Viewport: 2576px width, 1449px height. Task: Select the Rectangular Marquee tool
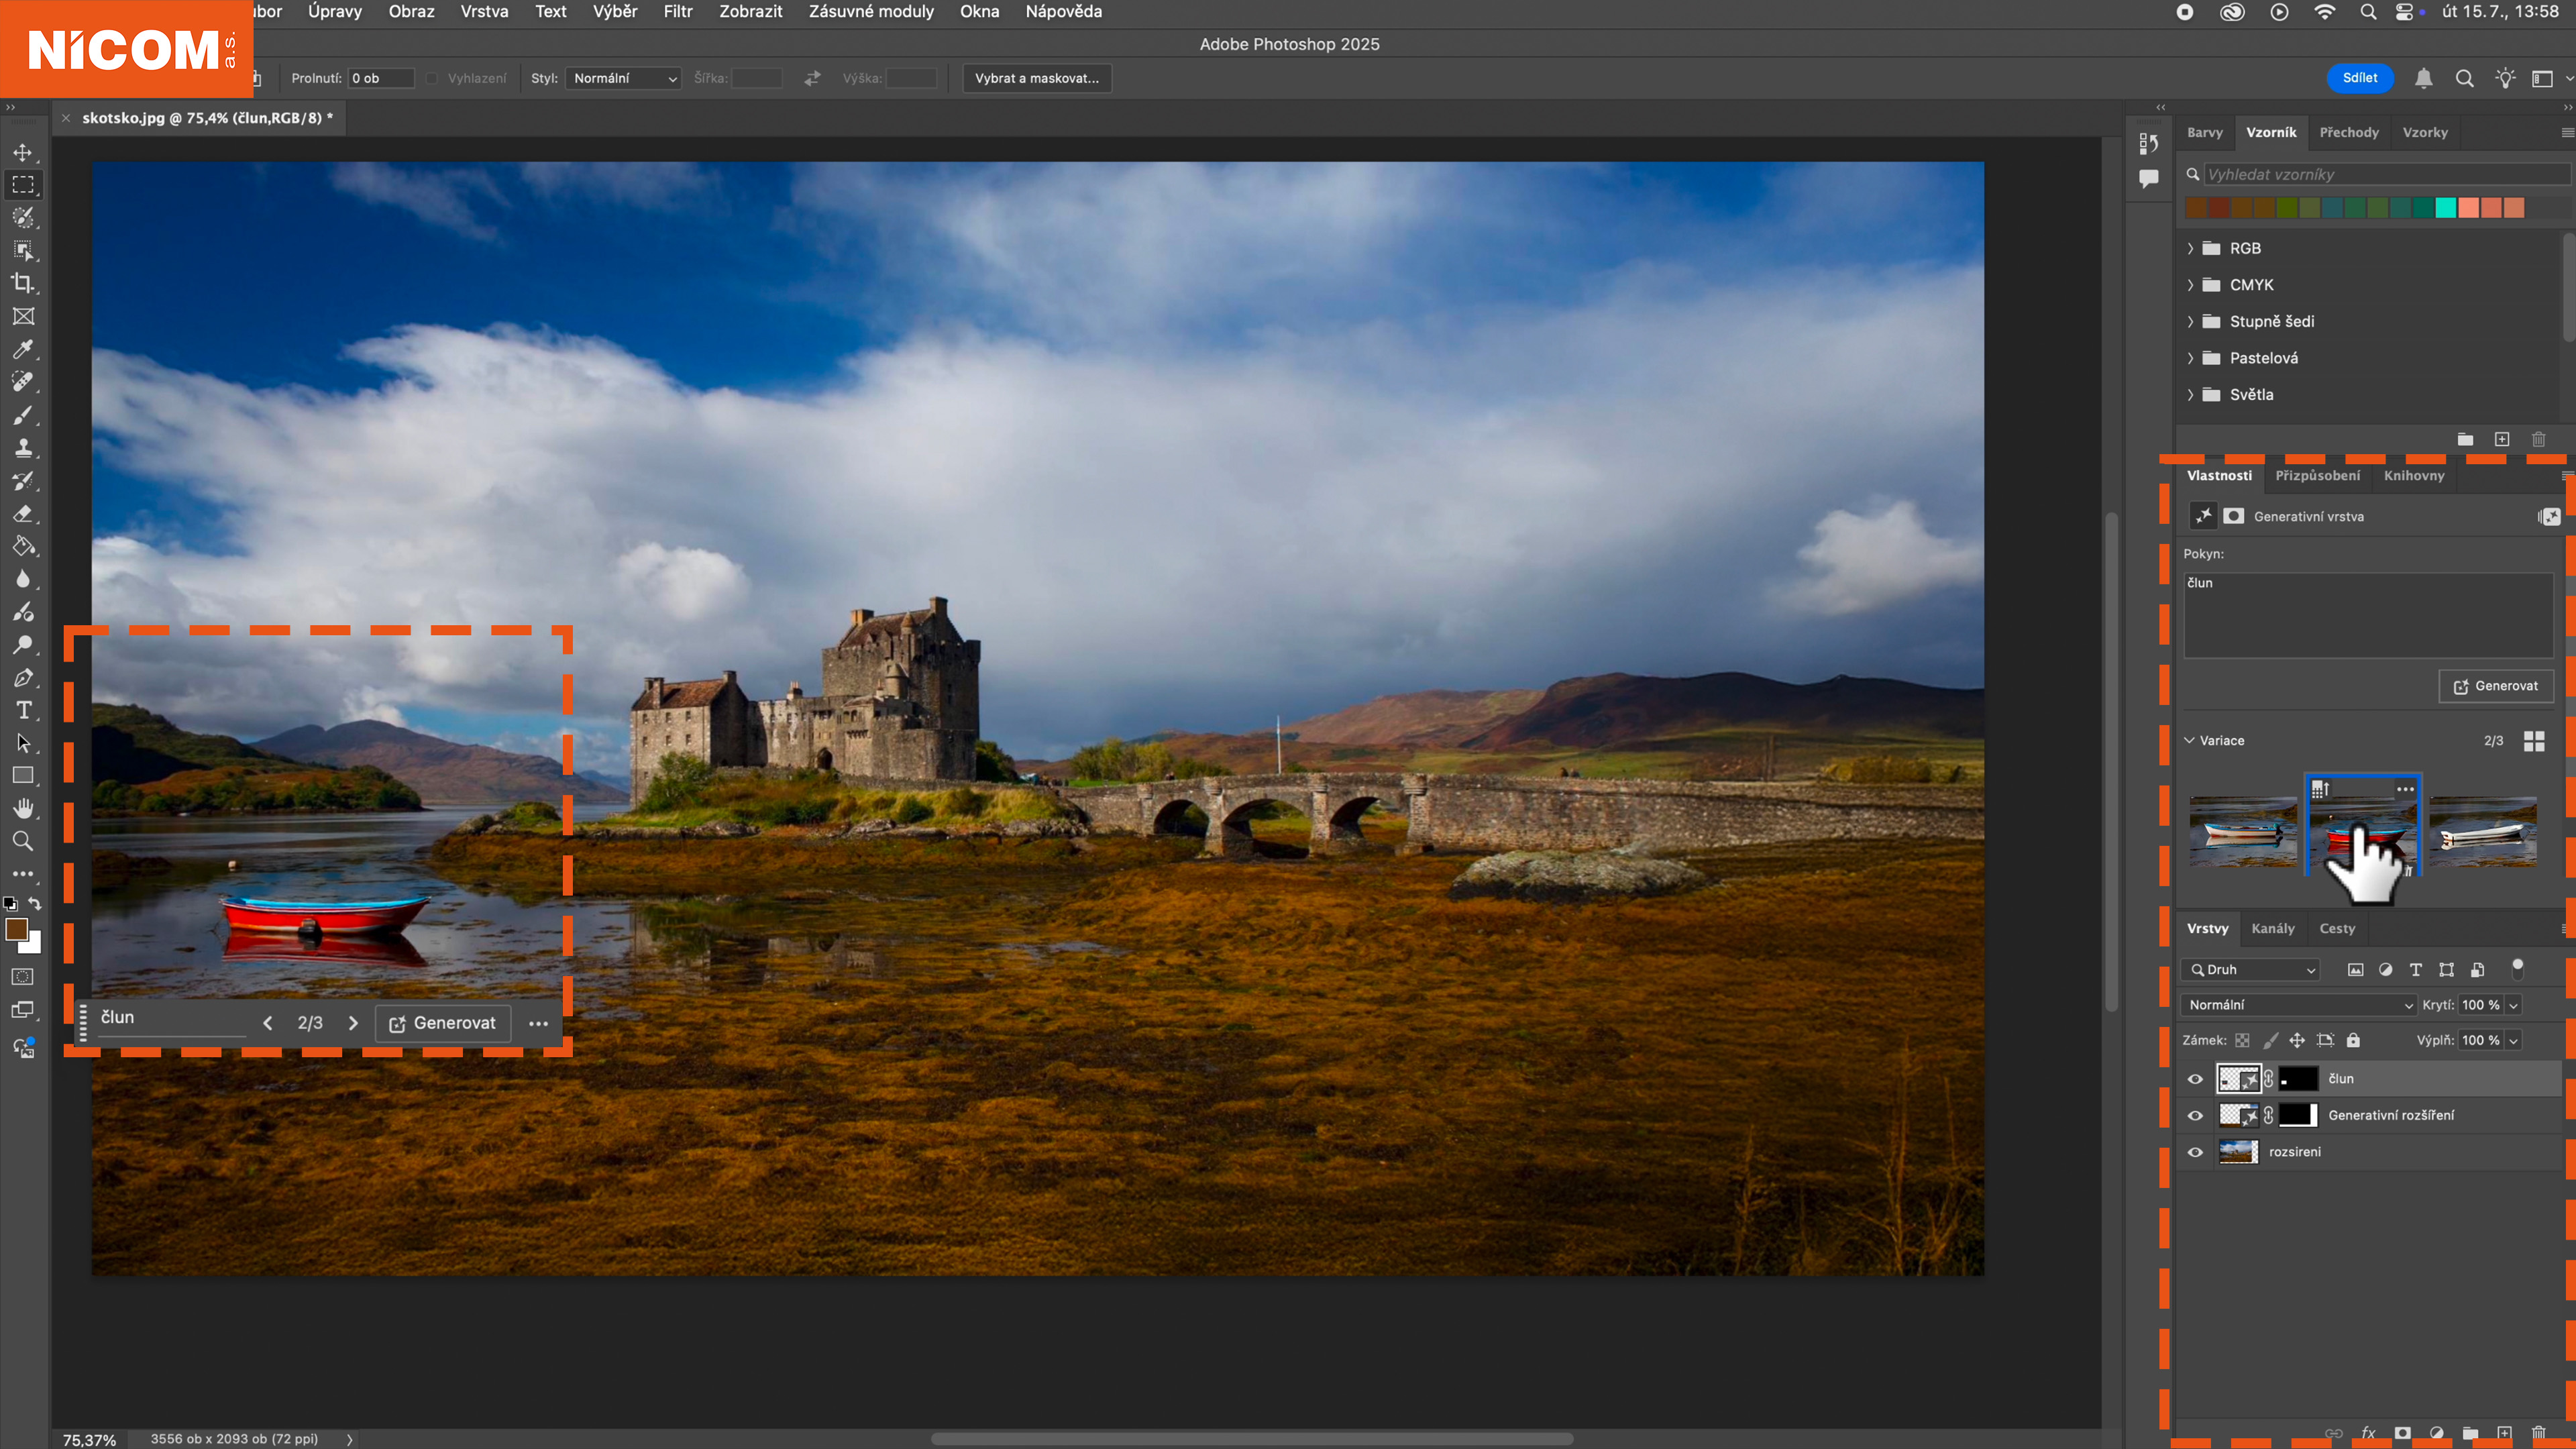click(23, 185)
